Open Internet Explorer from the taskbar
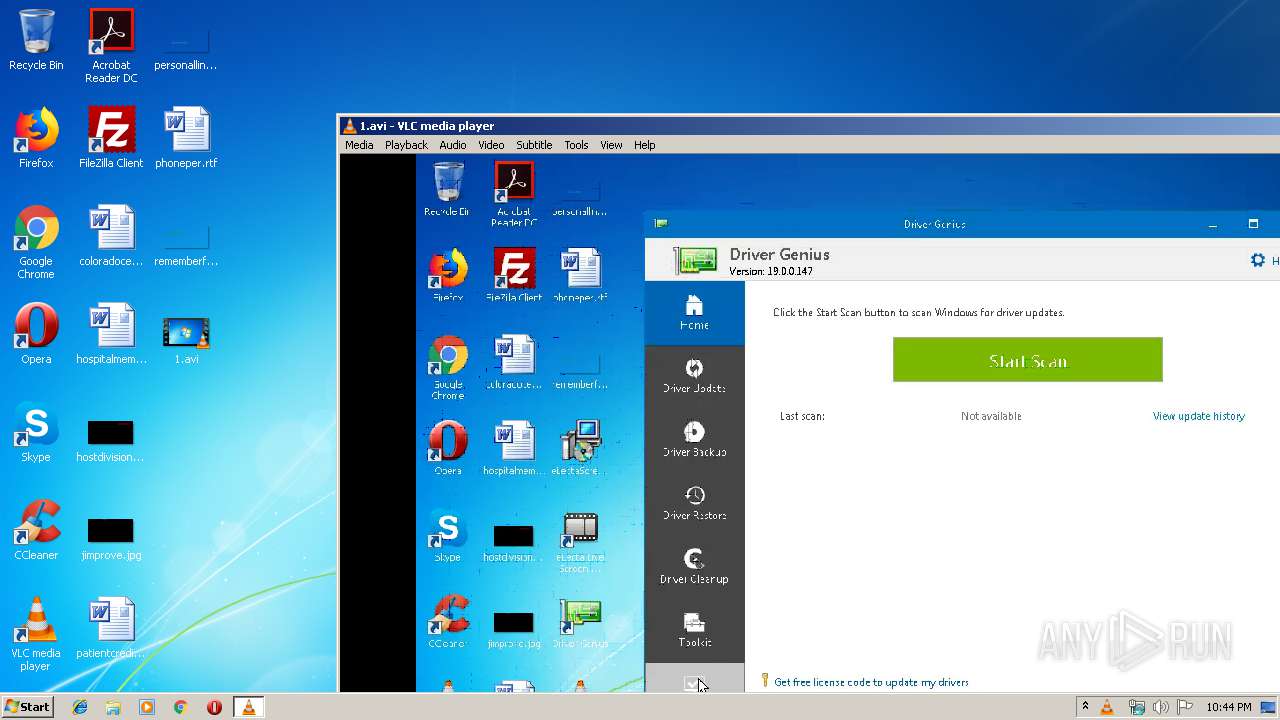 point(80,707)
